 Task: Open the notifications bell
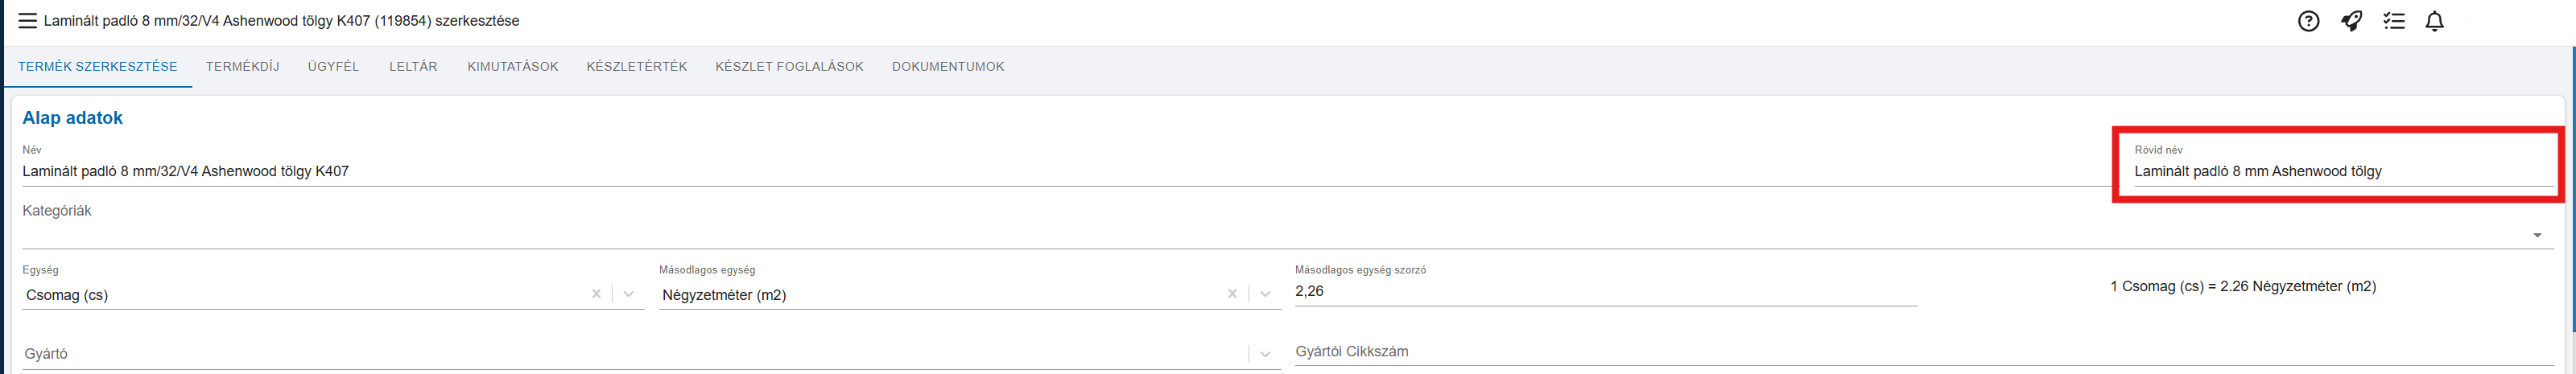[2435, 21]
